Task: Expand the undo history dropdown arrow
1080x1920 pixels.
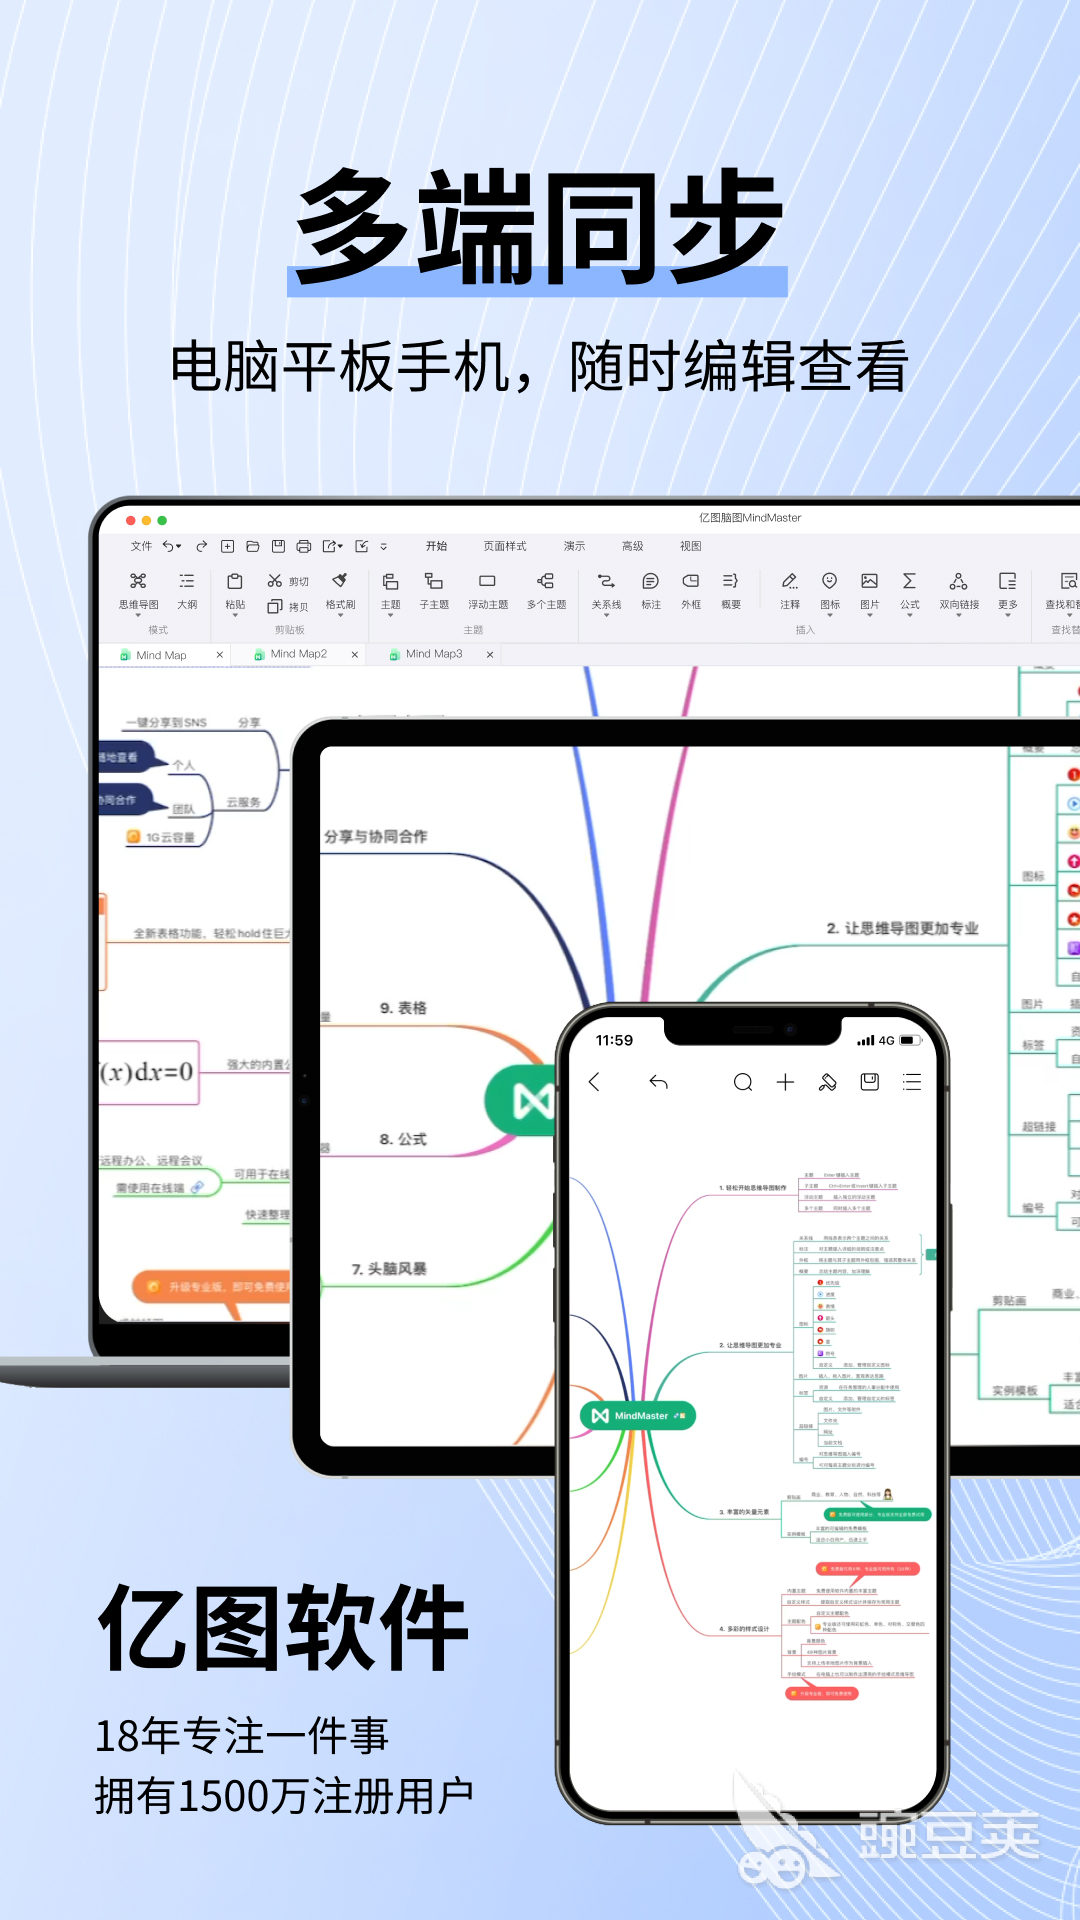Action: point(179,547)
